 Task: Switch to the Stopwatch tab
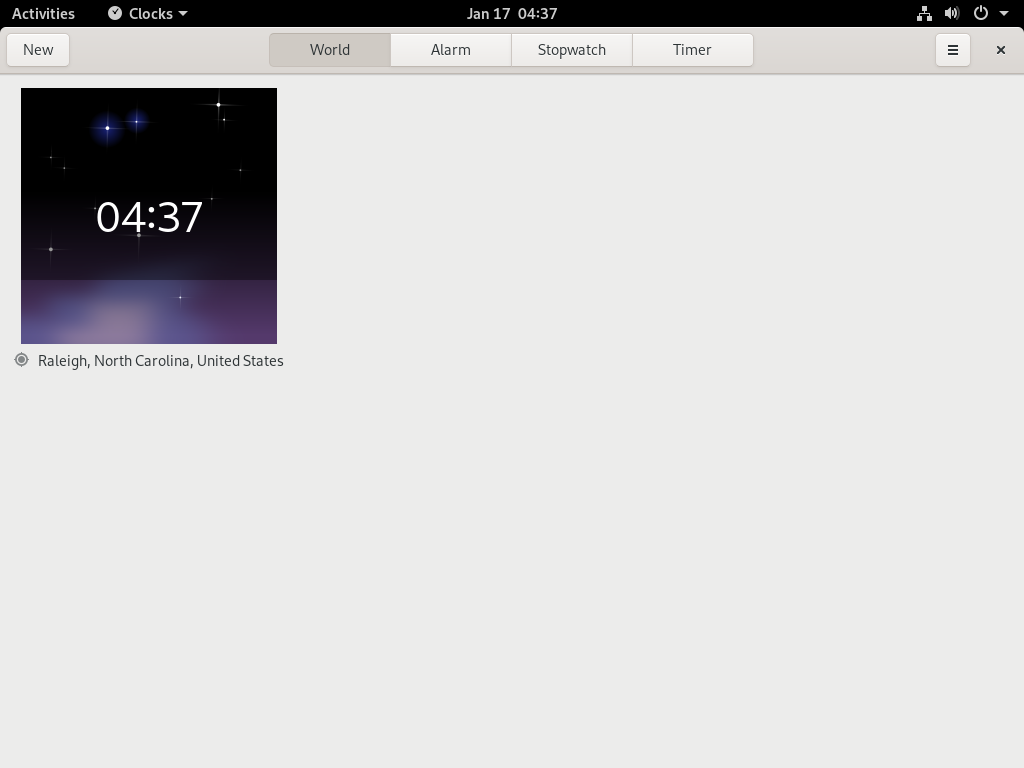[571, 50]
